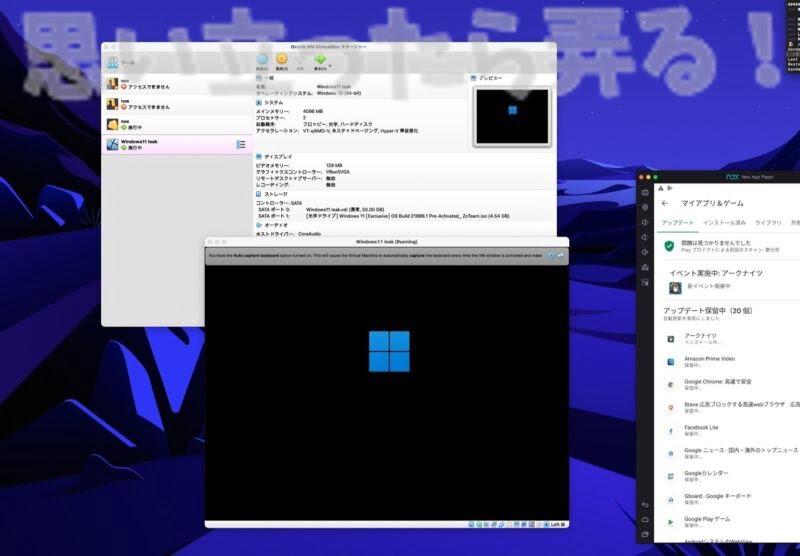Screen dimensions: 800x556
Task: Click the General (一般) section header
Action: (265, 78)
